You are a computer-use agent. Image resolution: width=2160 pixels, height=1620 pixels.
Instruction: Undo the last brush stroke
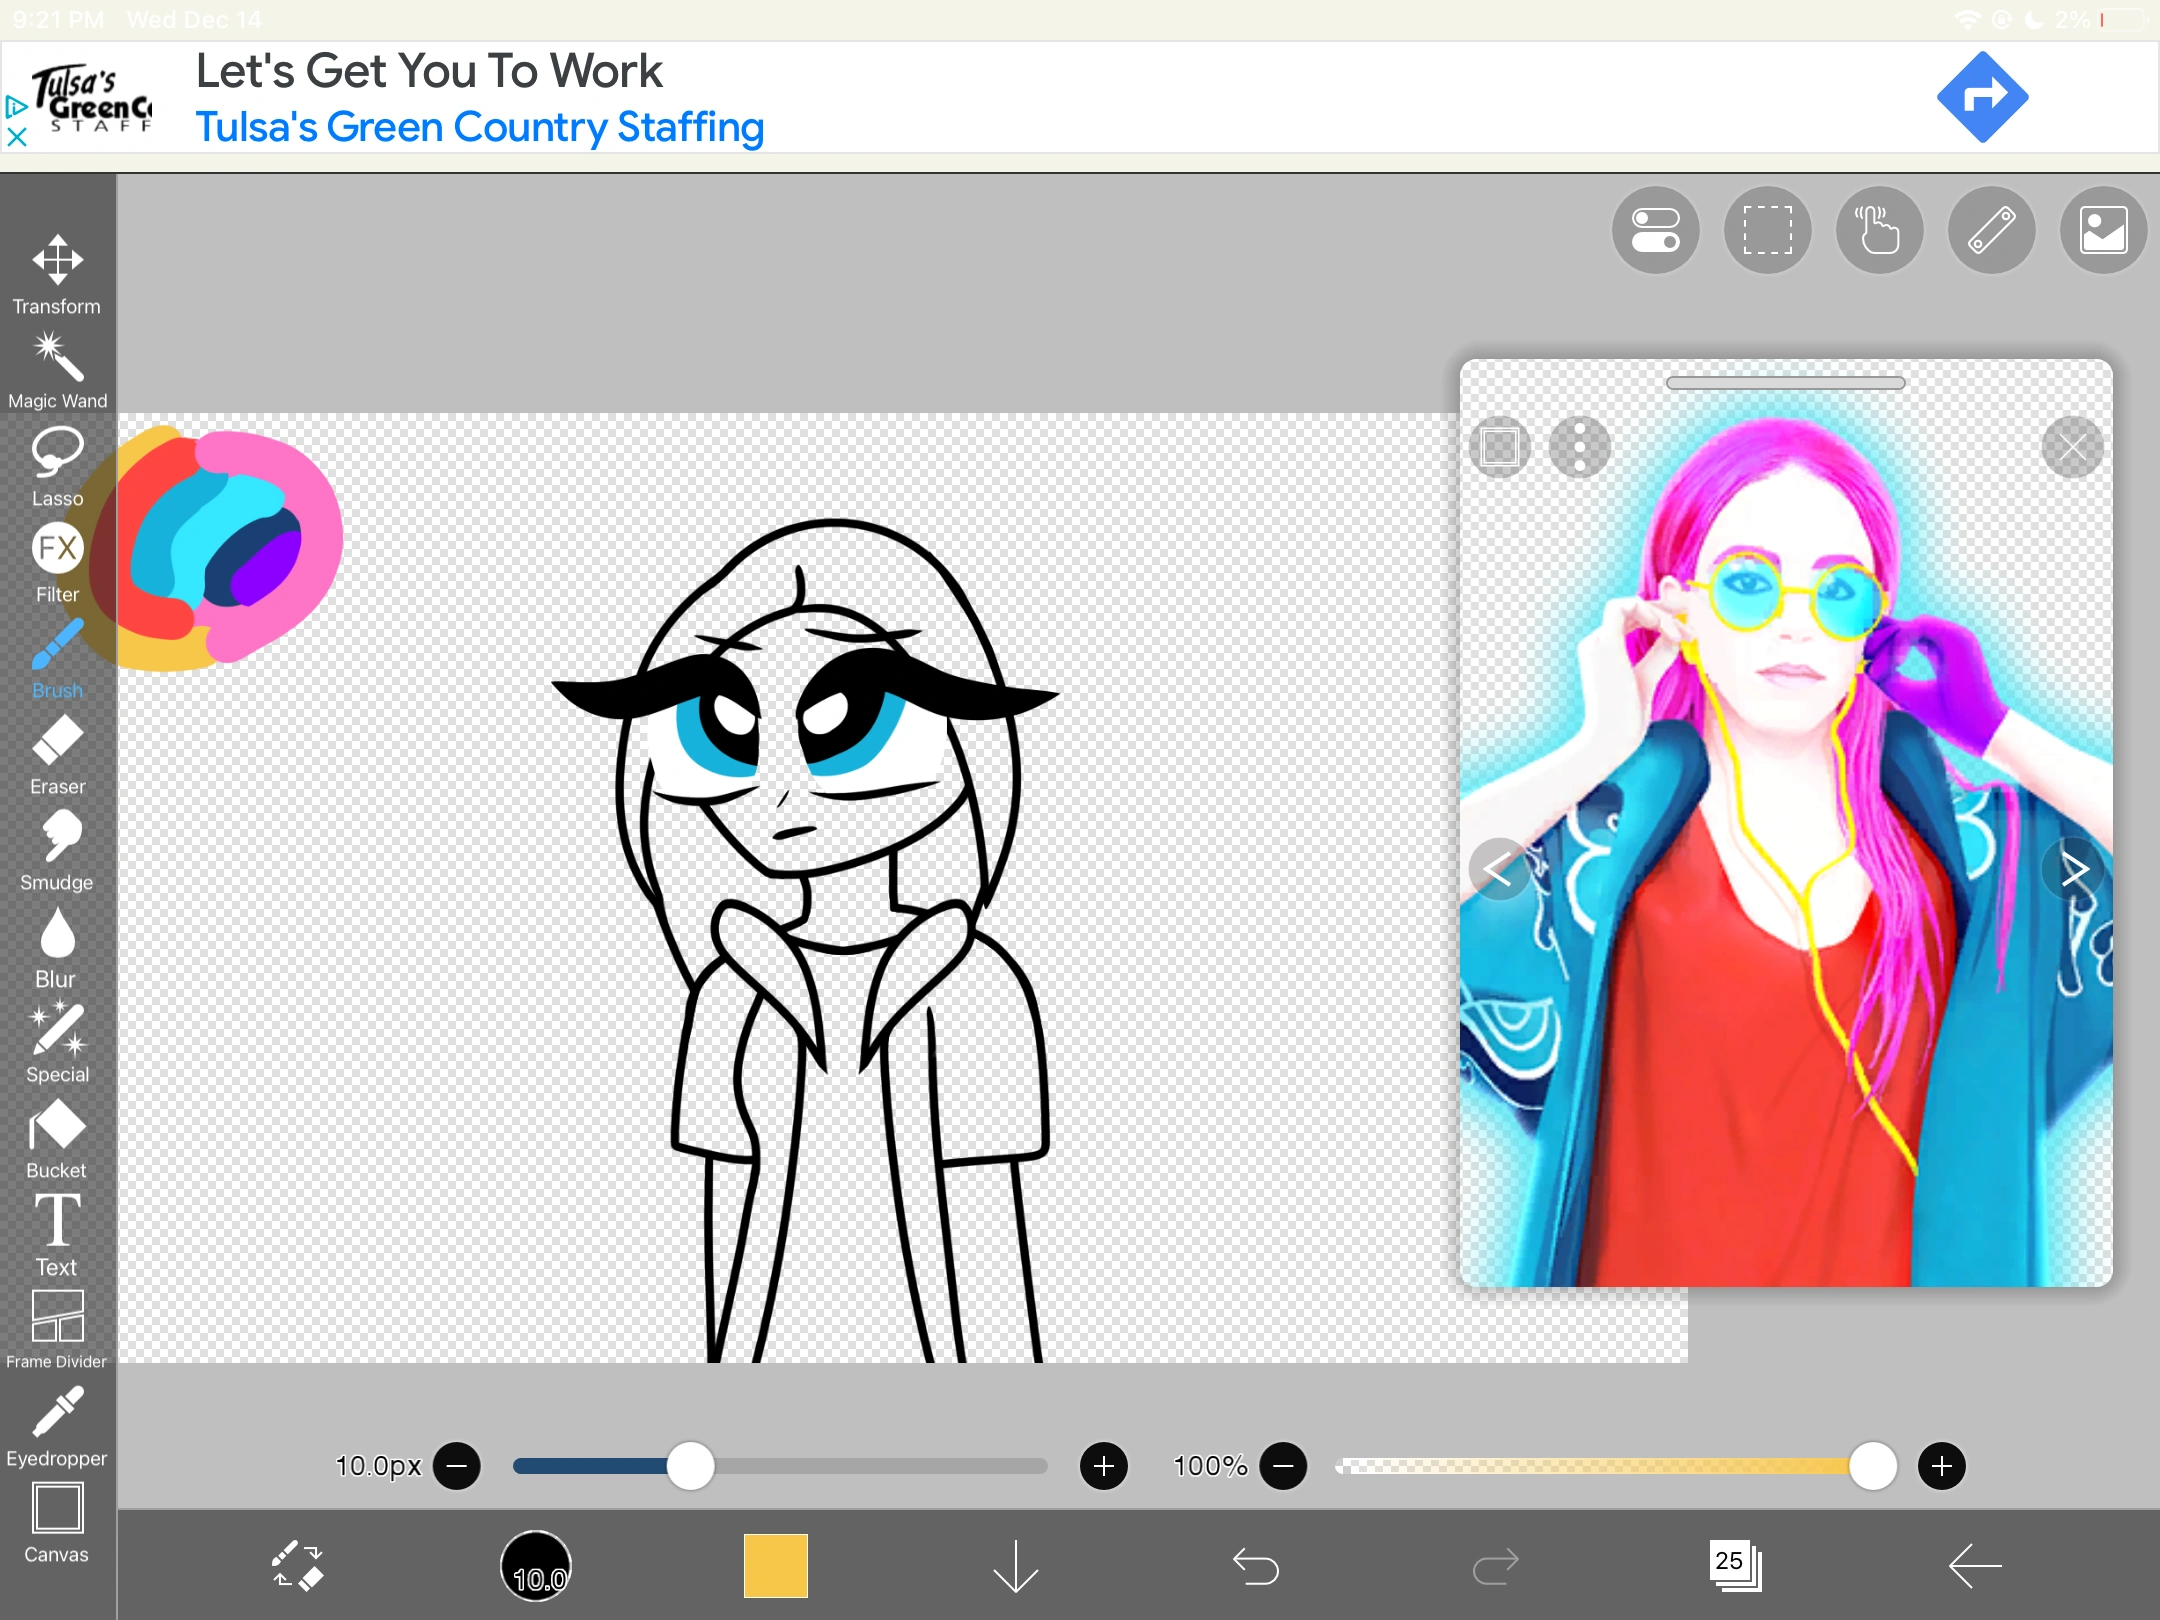[1255, 1565]
